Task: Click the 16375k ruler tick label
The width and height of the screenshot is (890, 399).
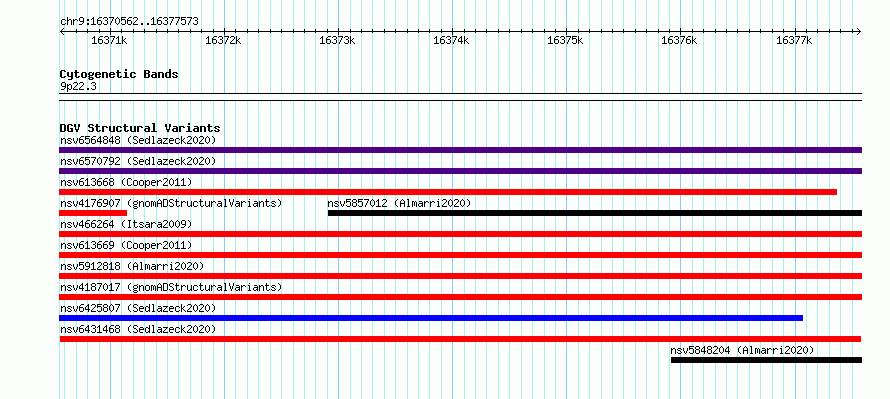Action: click(x=565, y=40)
